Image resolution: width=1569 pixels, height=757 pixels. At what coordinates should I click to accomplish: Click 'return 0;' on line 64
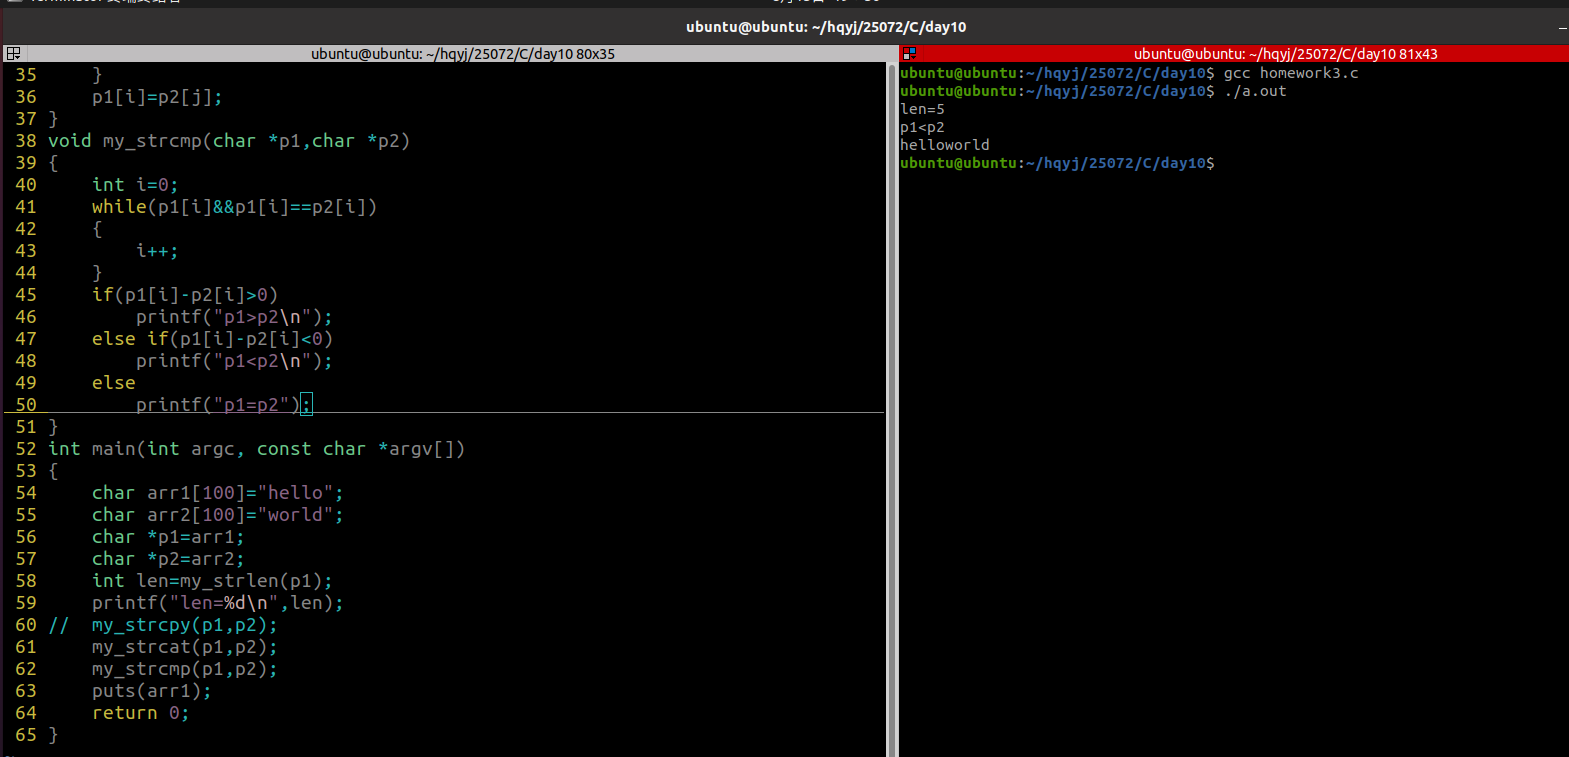(x=141, y=713)
